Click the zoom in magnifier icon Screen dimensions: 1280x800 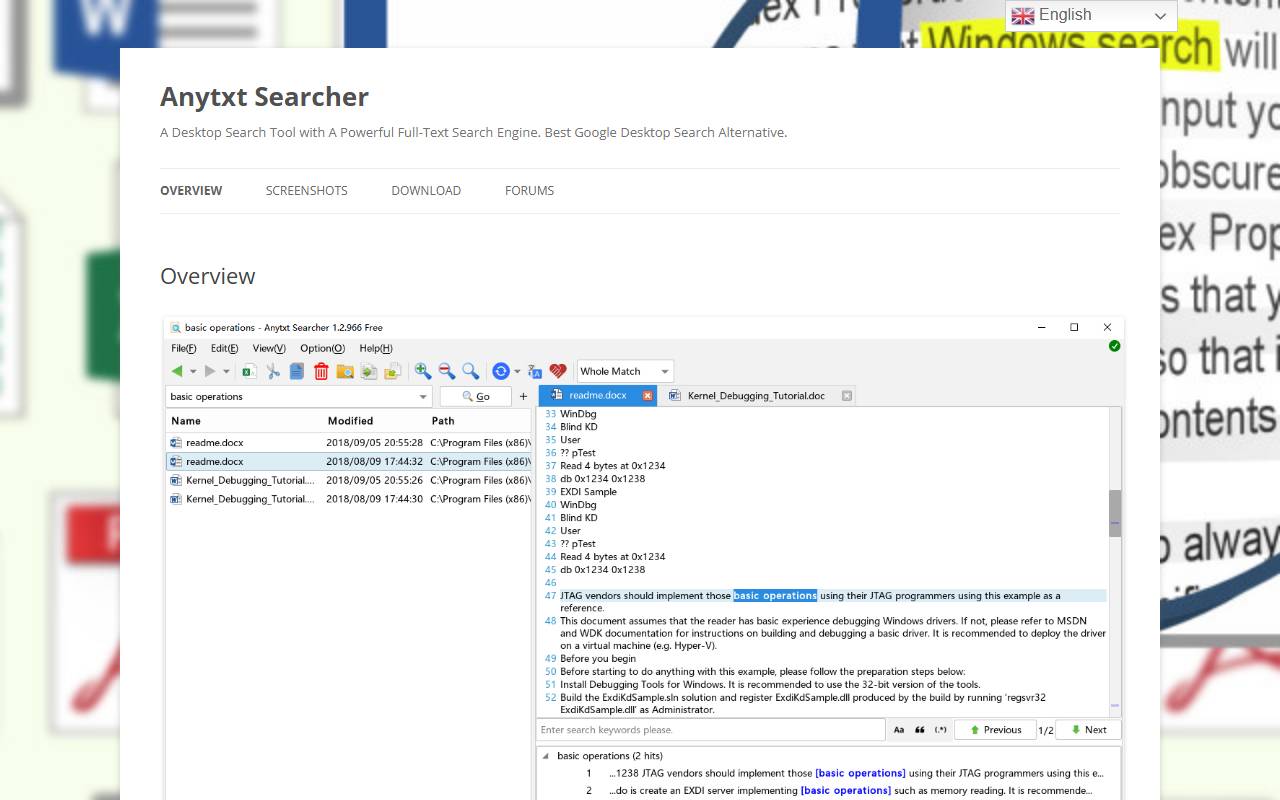pos(423,371)
